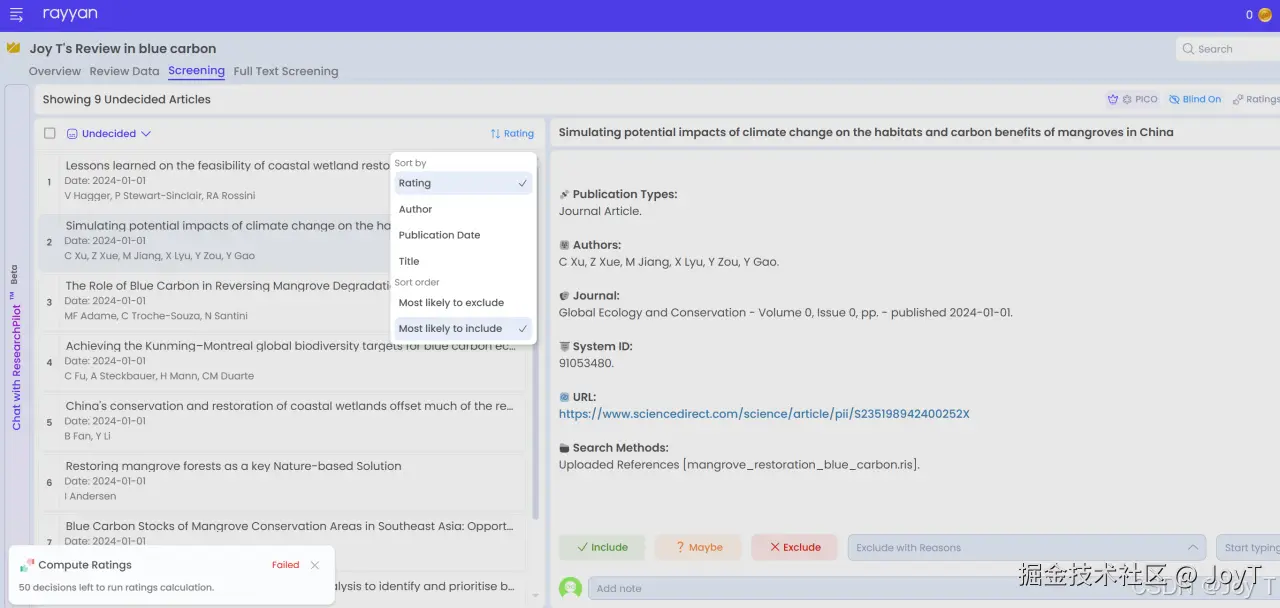Click the PICO highlights button

pos(1132,99)
